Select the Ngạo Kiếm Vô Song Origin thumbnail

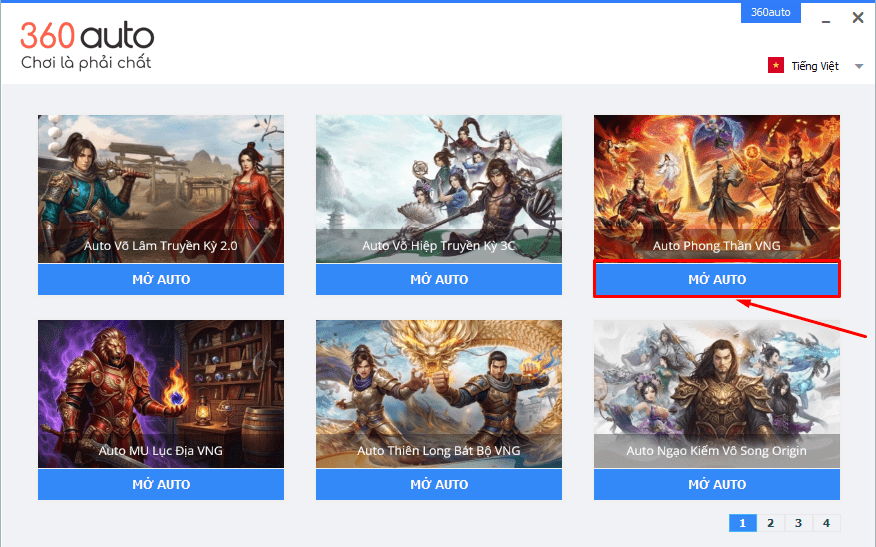click(717, 394)
